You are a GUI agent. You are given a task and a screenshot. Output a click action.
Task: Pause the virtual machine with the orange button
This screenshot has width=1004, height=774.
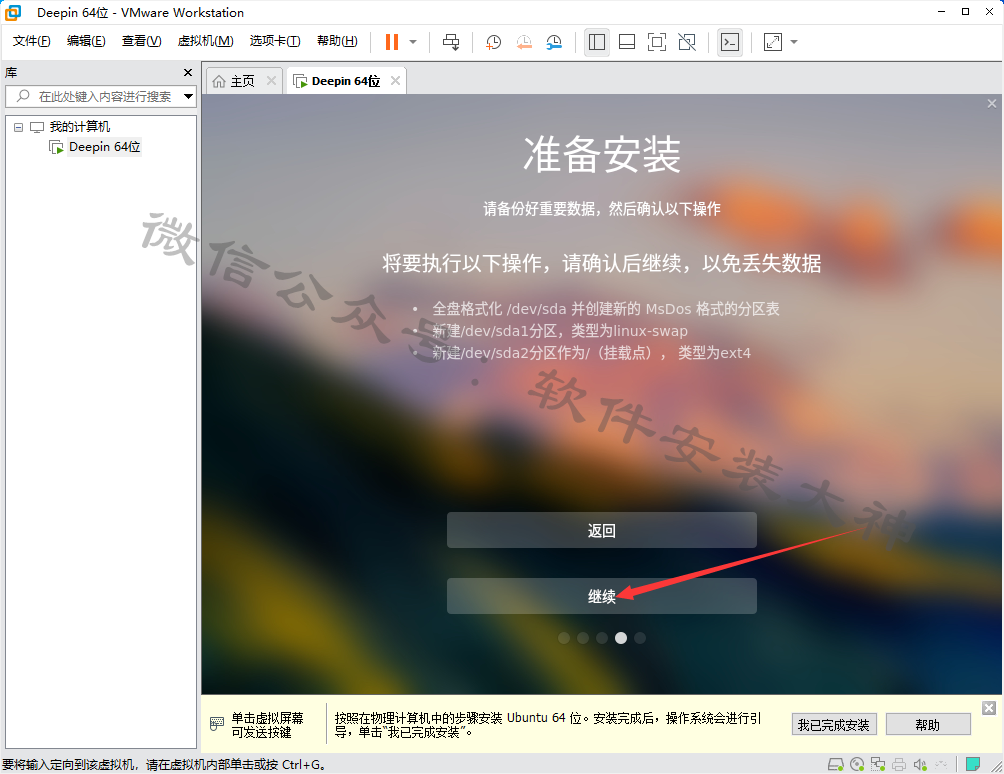tap(392, 42)
